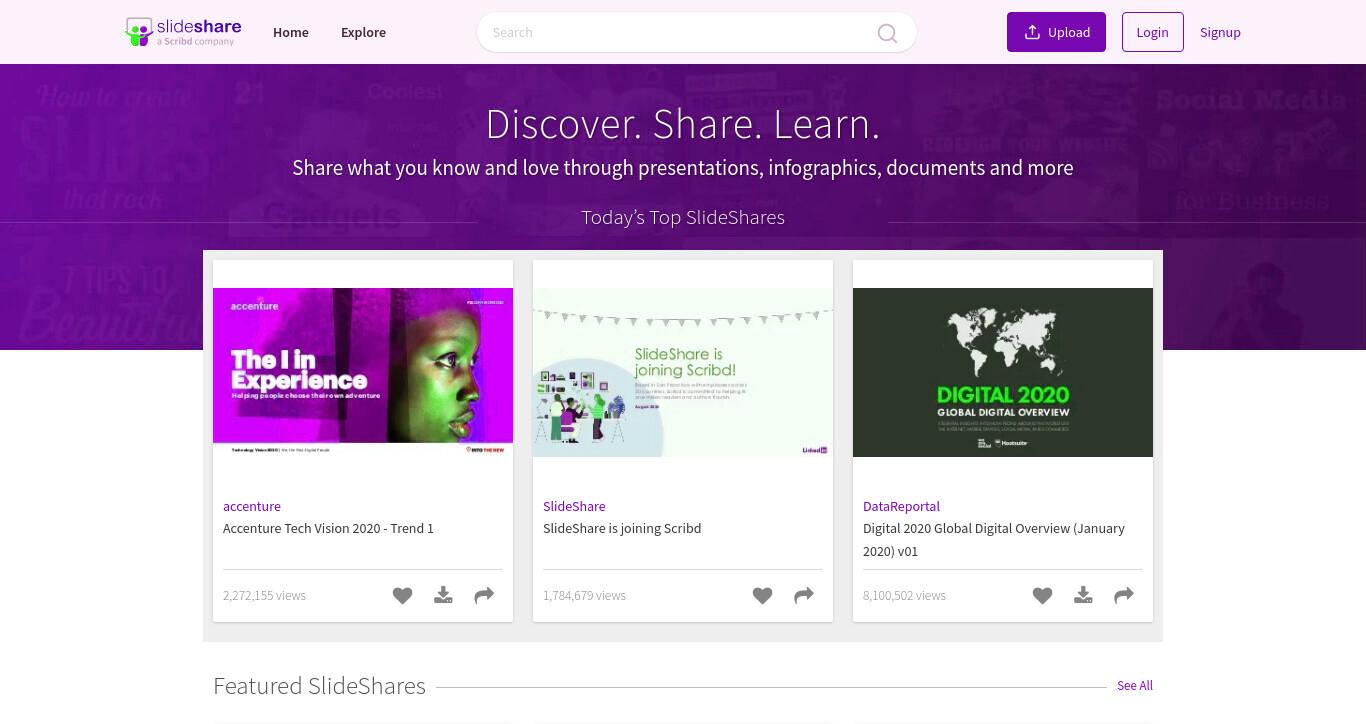Share the Digital 2020 Global Overview slideshow
The height and width of the screenshot is (724, 1366).
click(1124, 596)
